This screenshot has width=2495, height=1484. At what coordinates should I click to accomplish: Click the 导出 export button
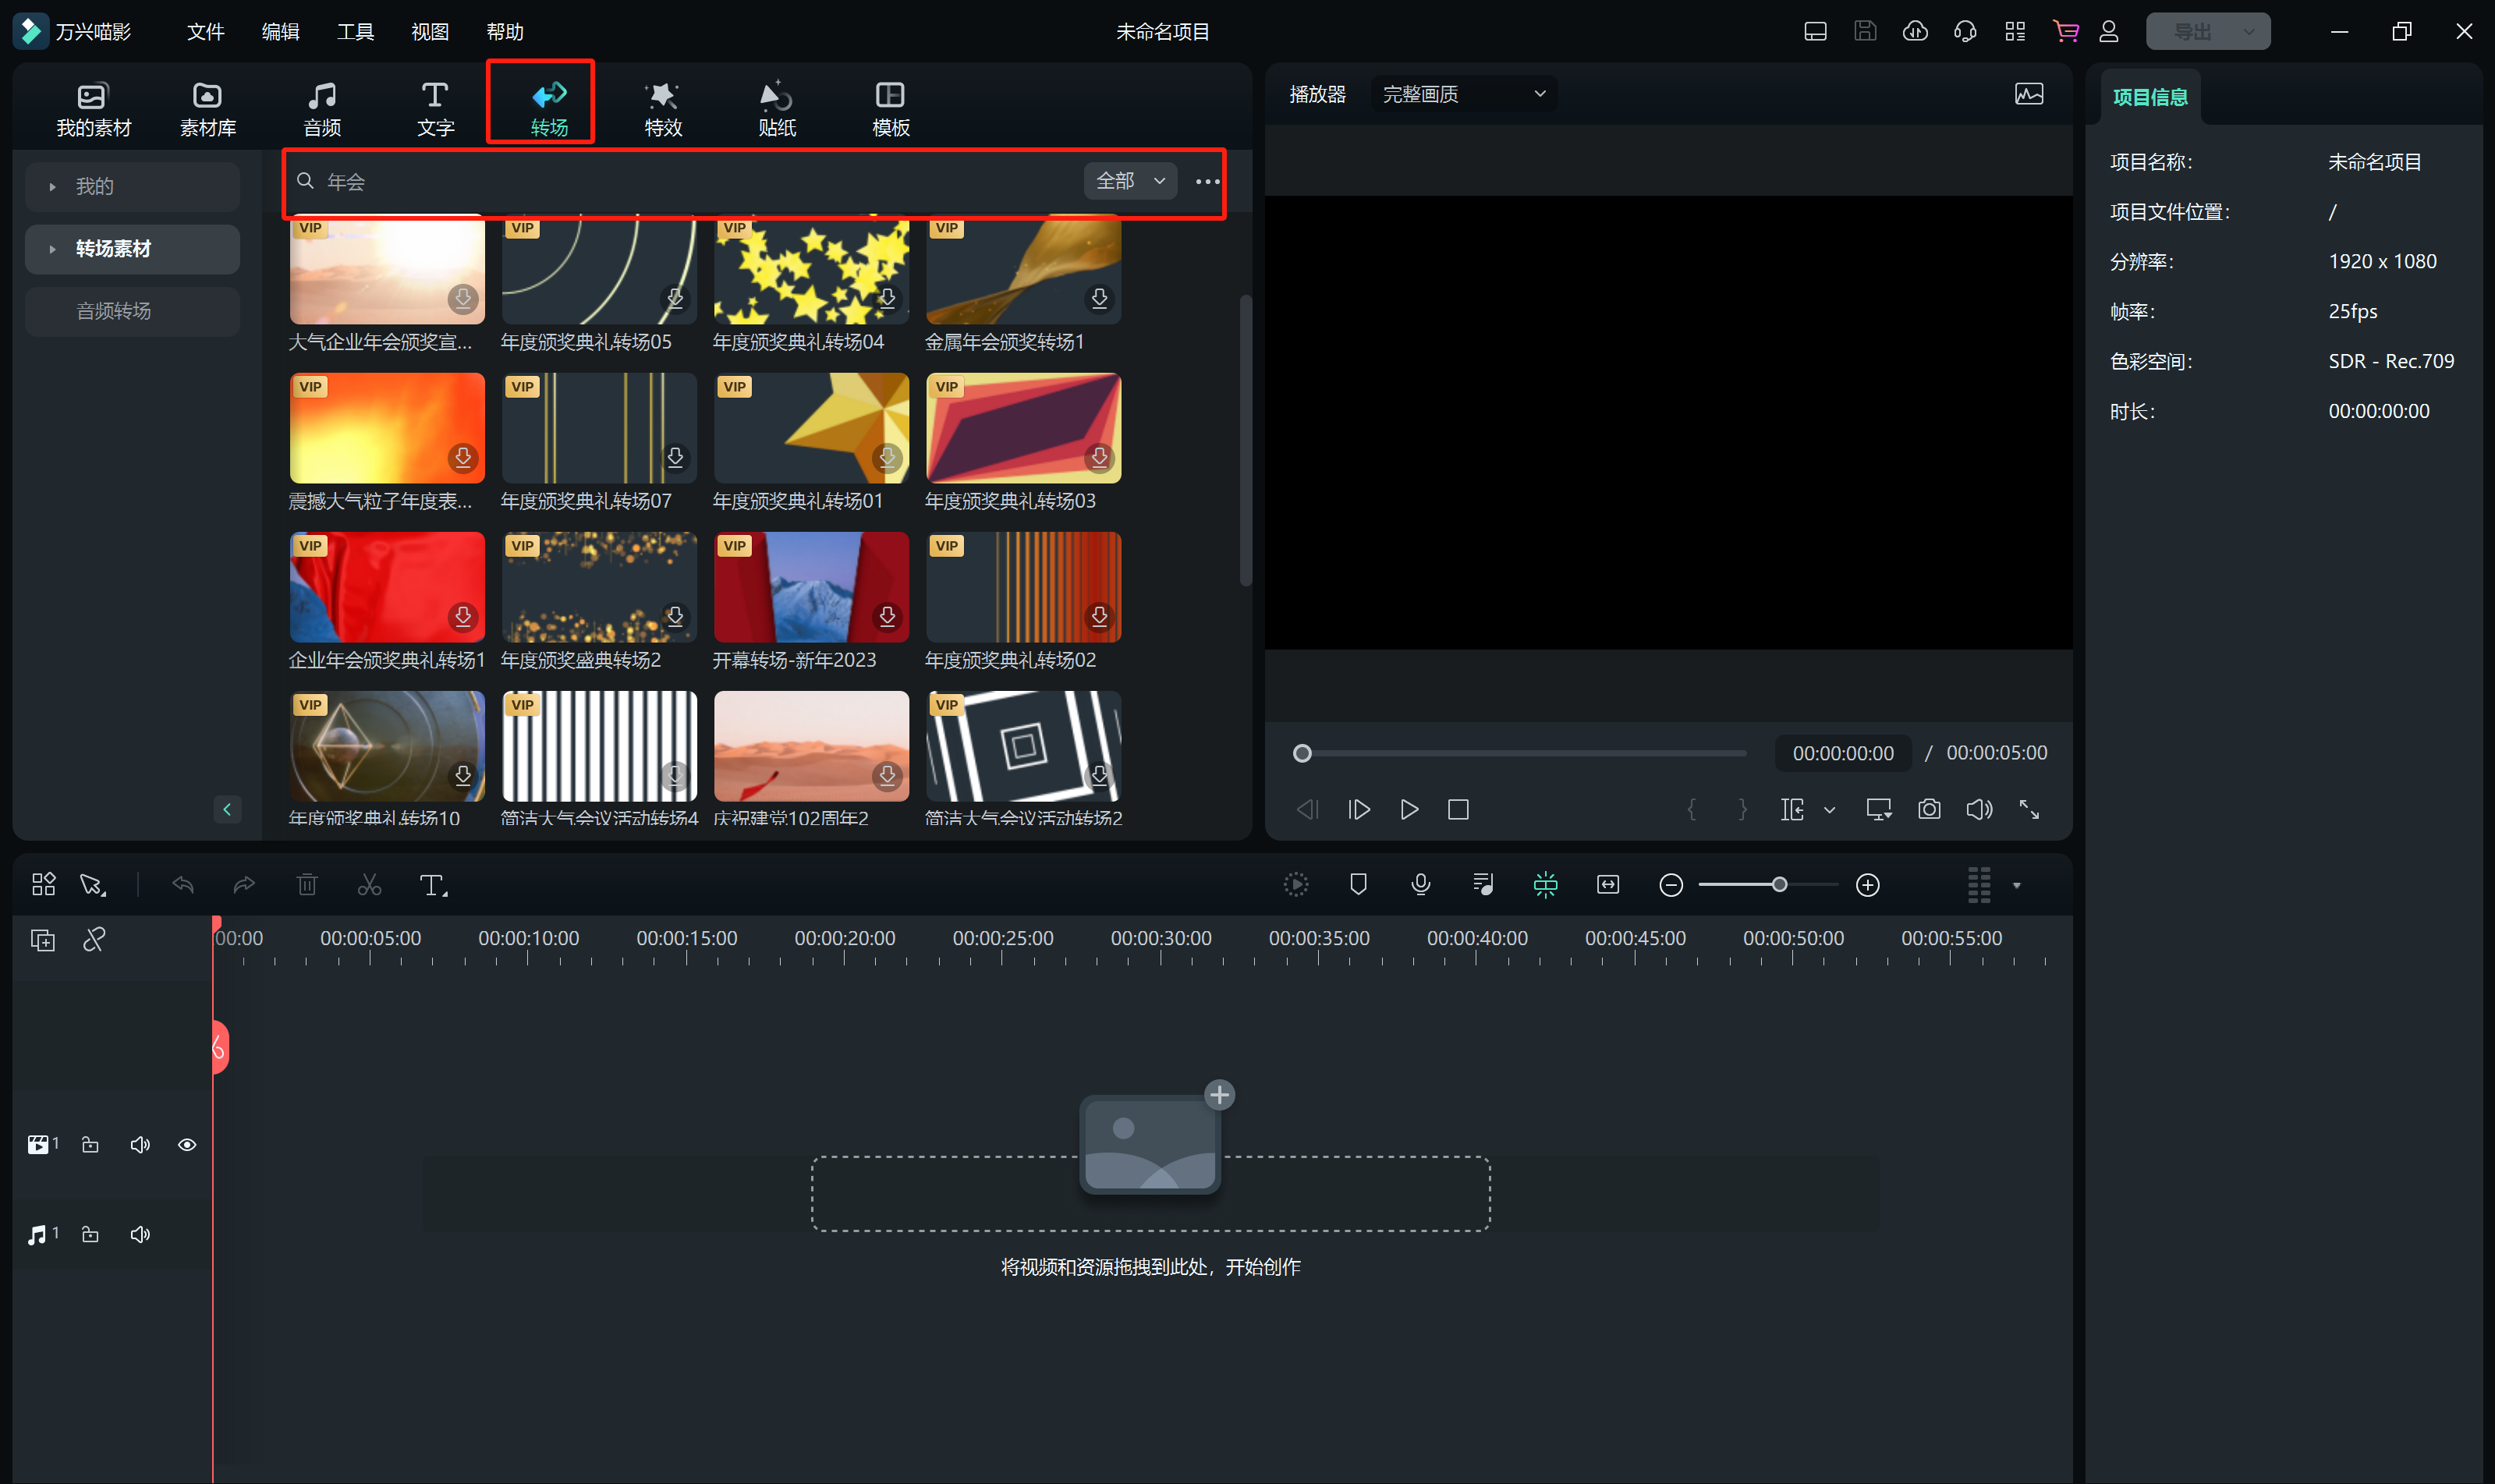[x=2193, y=31]
